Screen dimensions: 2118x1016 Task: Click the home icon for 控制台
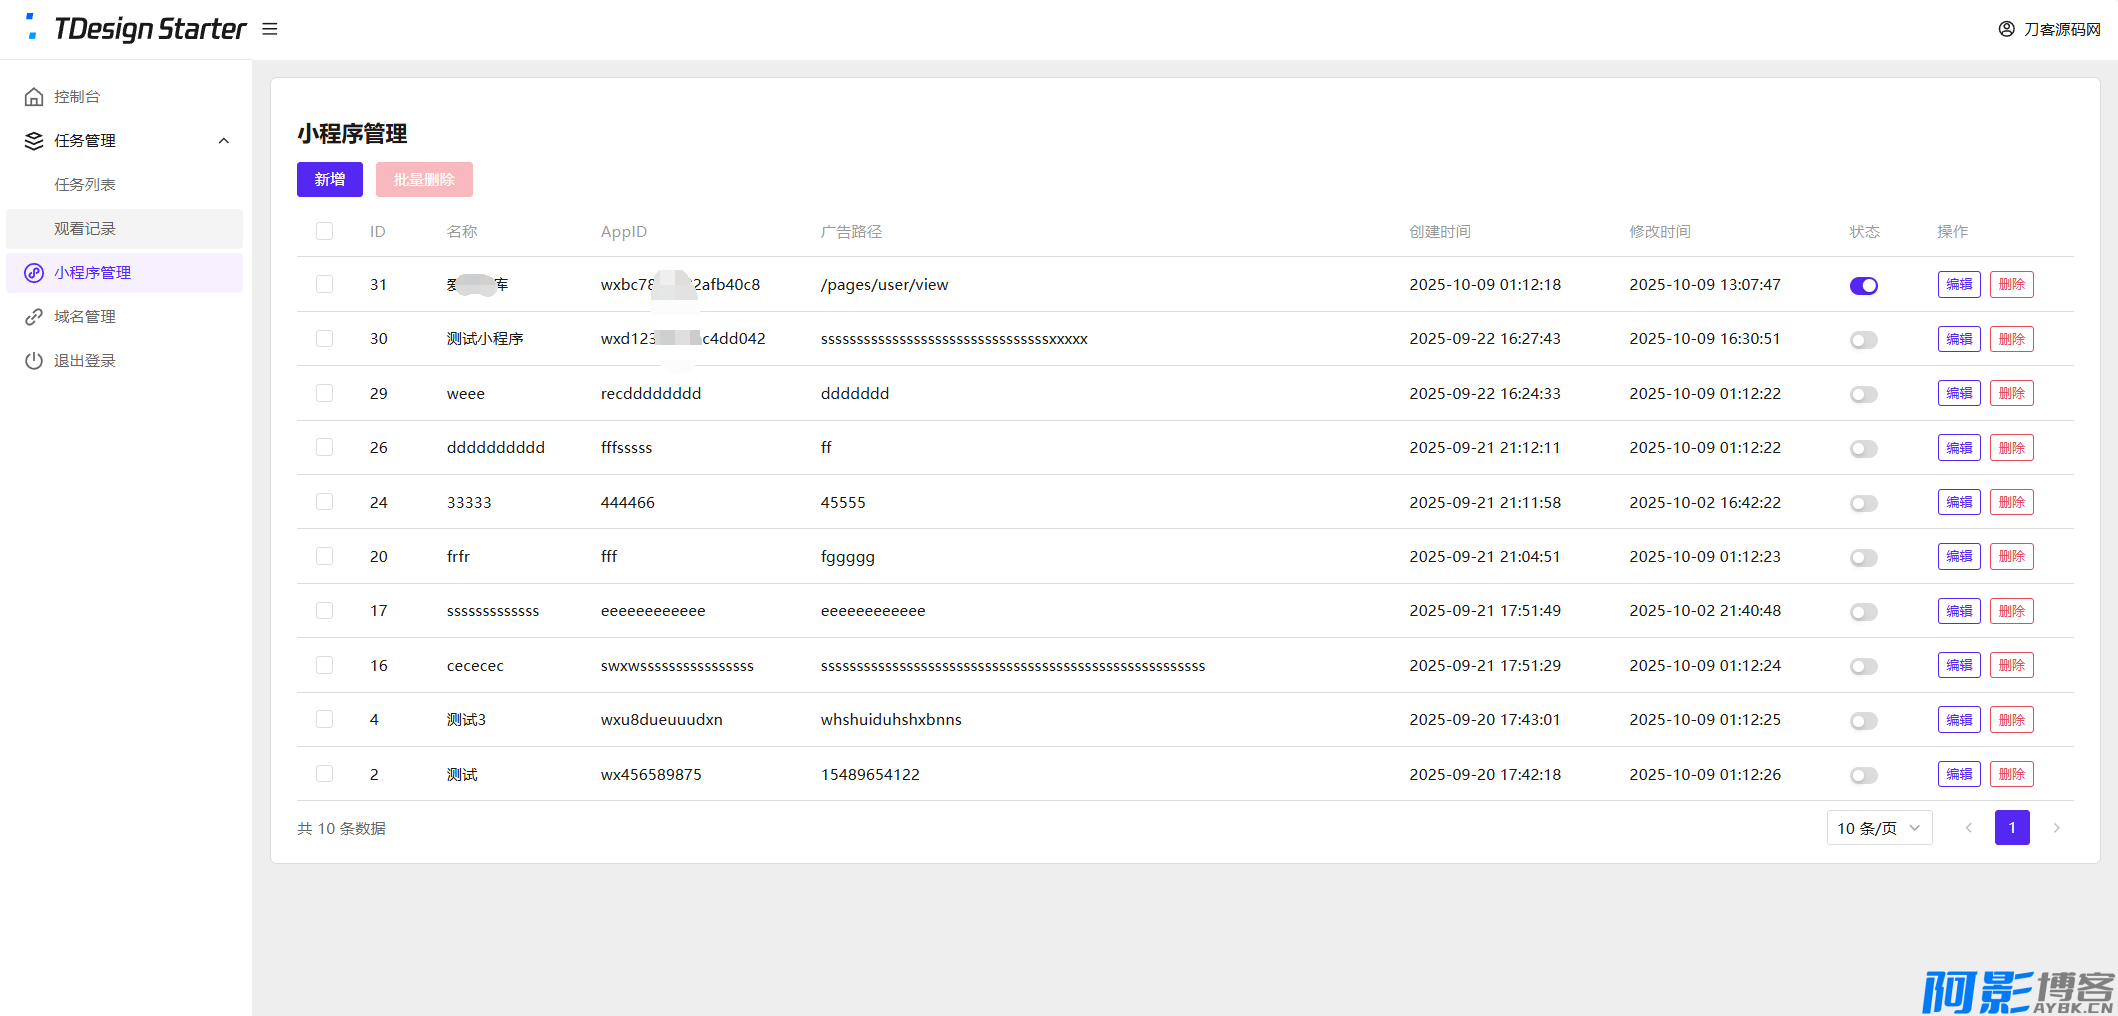[x=34, y=97]
